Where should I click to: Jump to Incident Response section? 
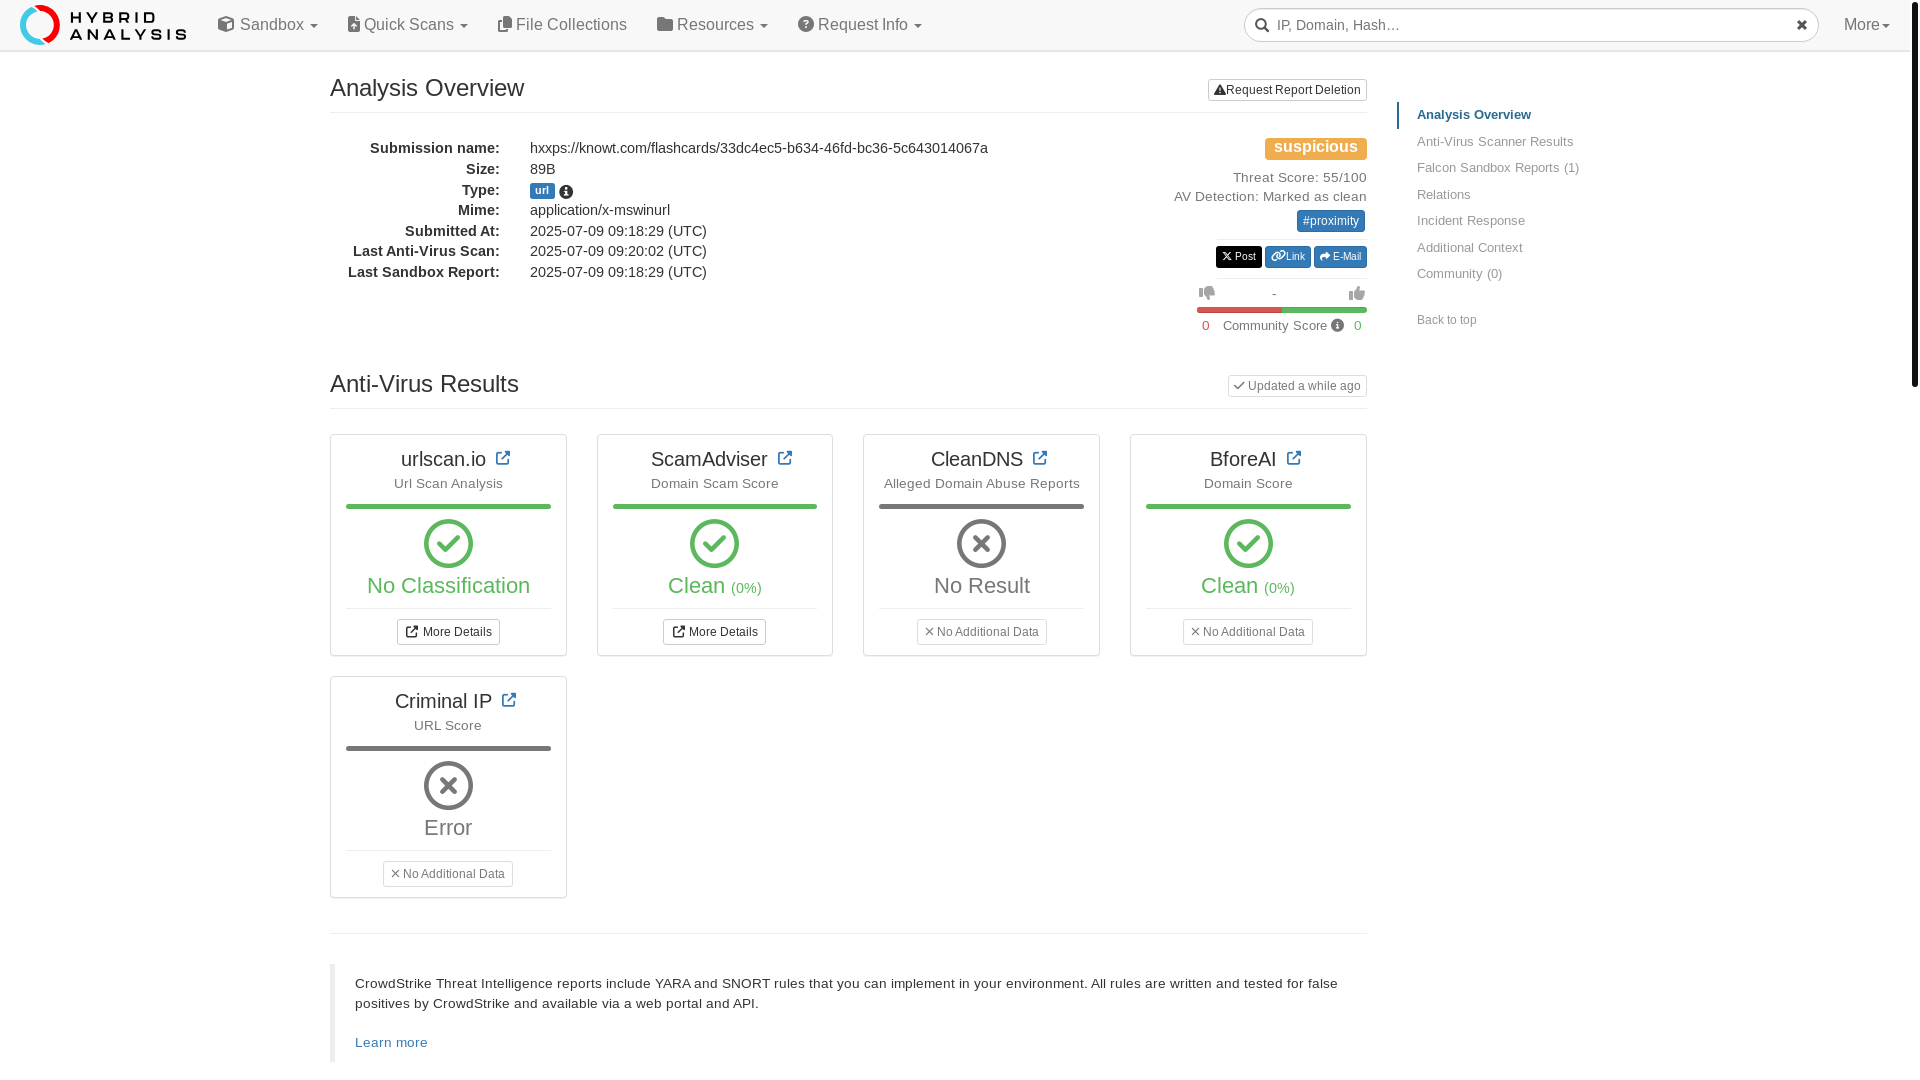point(1471,221)
